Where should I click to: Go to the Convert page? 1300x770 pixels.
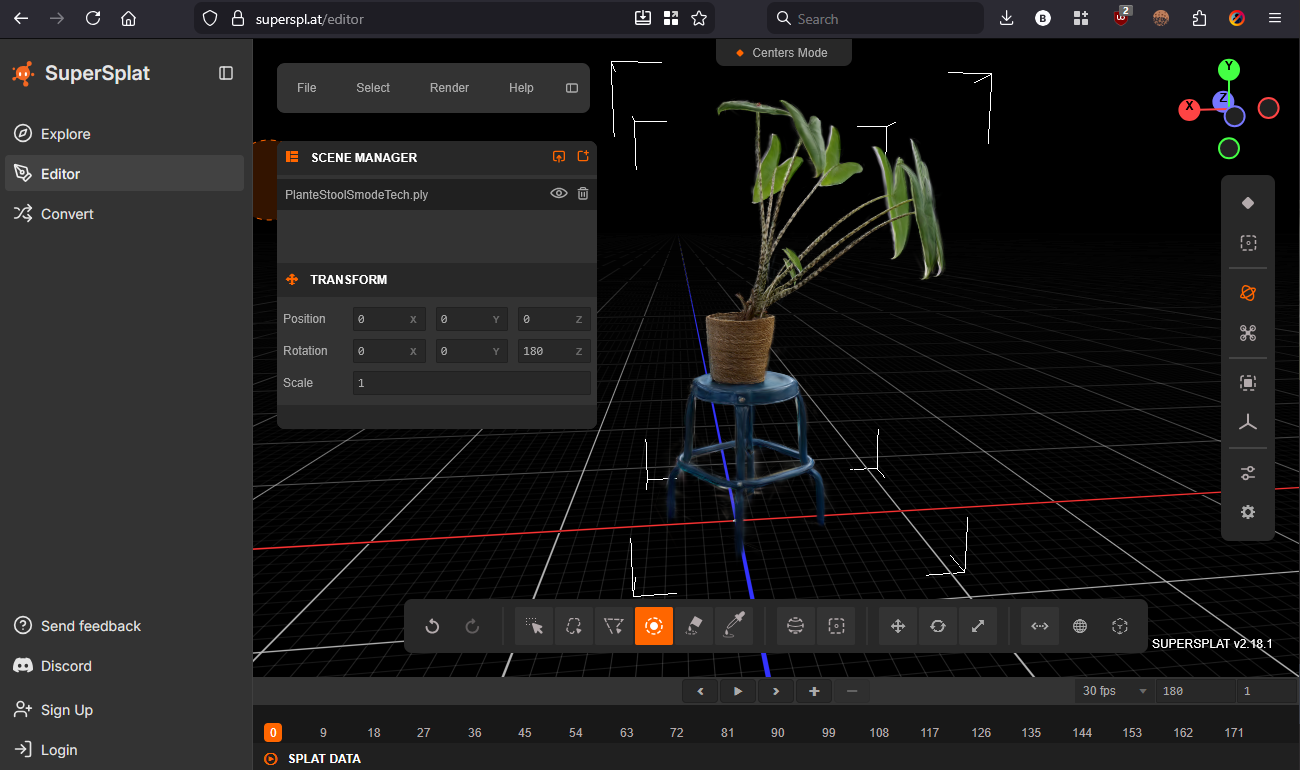pyautogui.click(x=67, y=214)
